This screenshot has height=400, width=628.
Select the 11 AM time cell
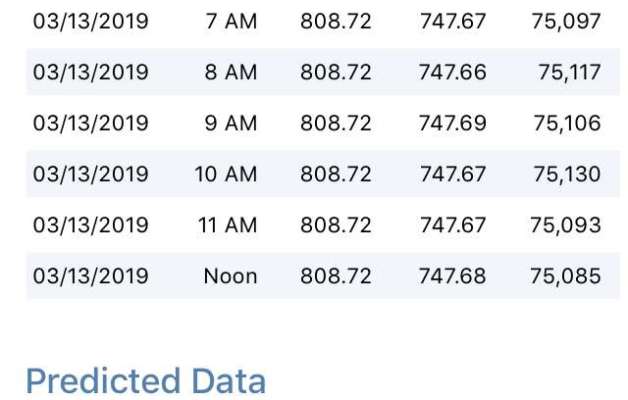click(227, 225)
